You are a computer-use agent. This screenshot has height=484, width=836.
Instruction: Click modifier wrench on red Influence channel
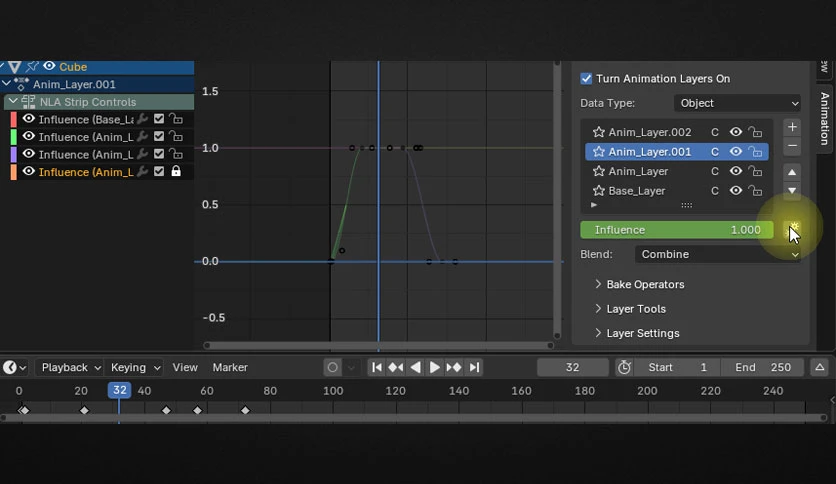142,119
